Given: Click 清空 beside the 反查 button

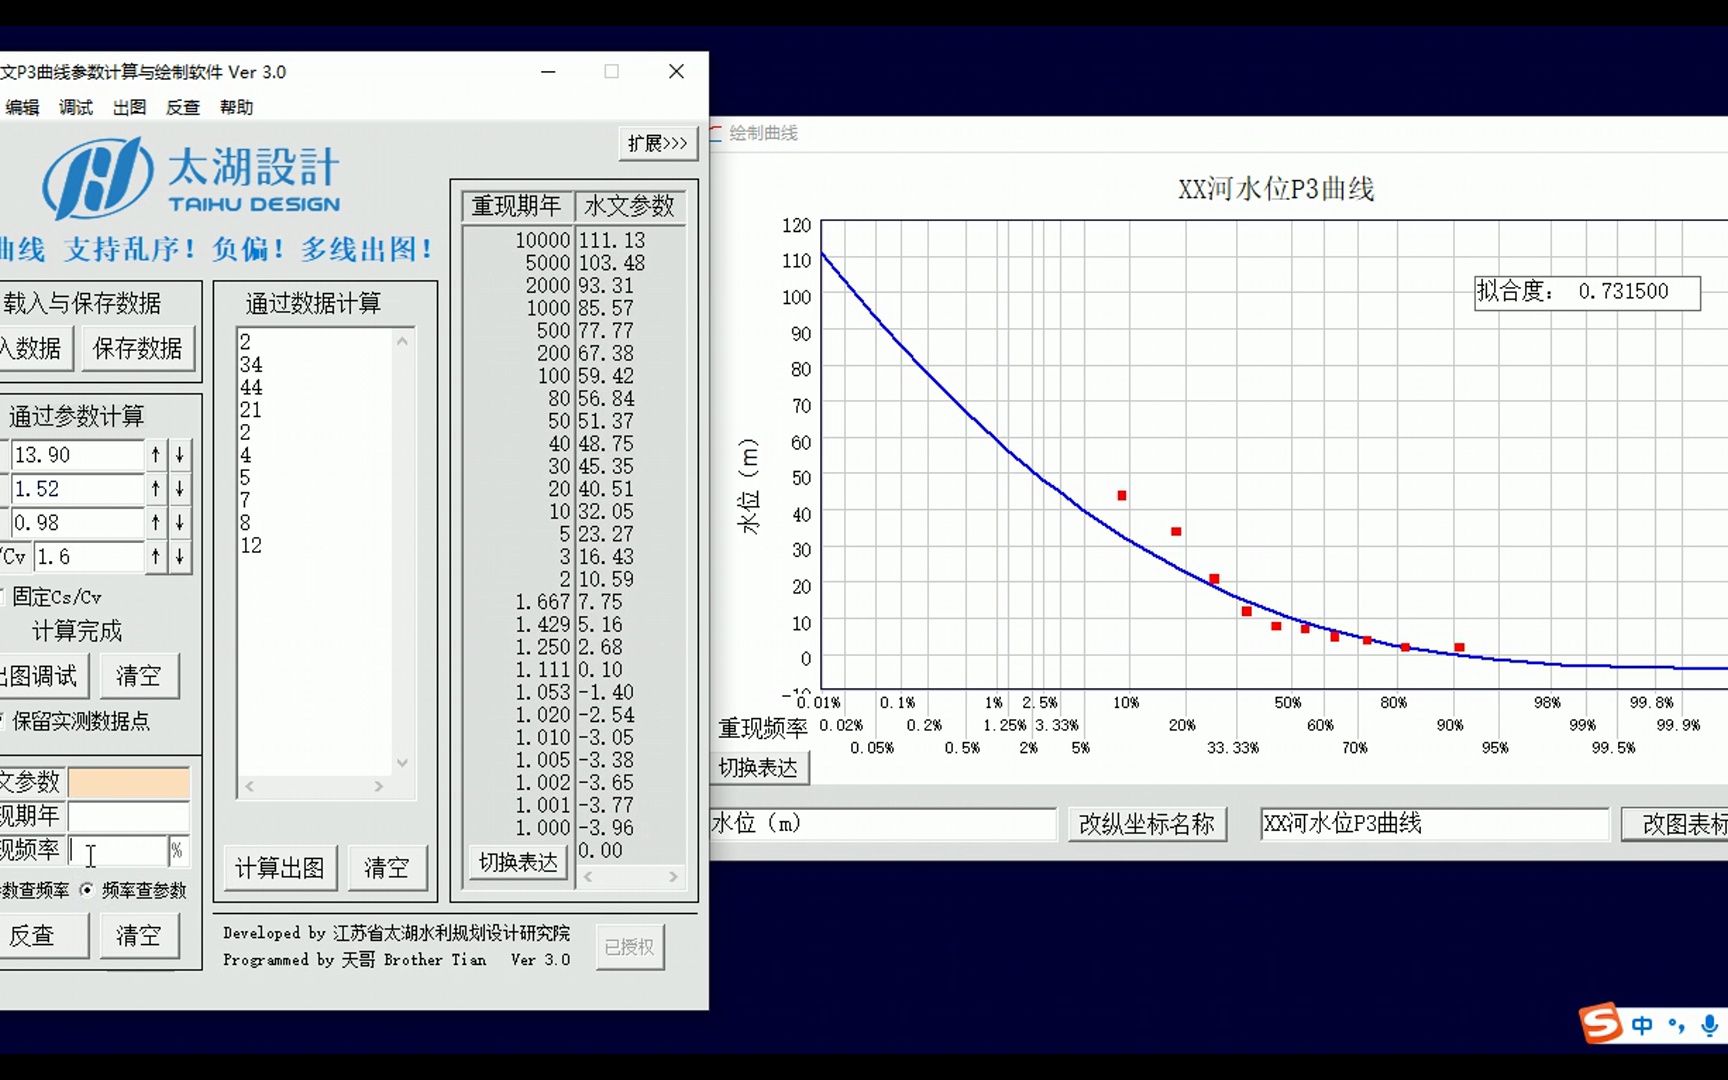Looking at the screenshot, I should coord(138,936).
